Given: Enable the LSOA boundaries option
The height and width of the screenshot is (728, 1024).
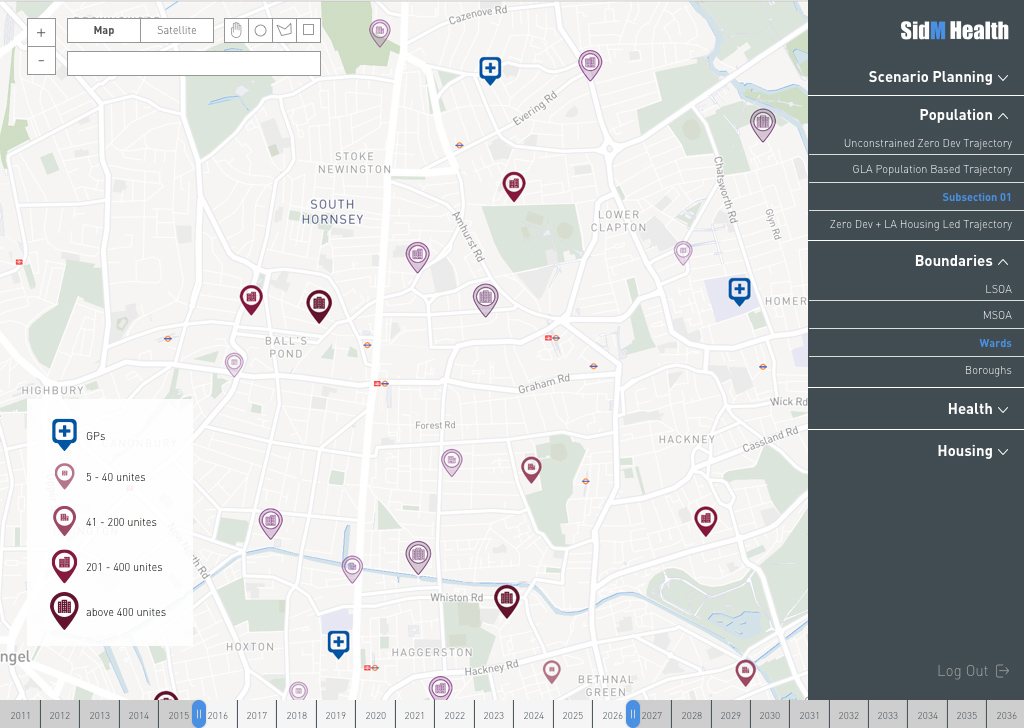Looking at the screenshot, I should click(998, 289).
